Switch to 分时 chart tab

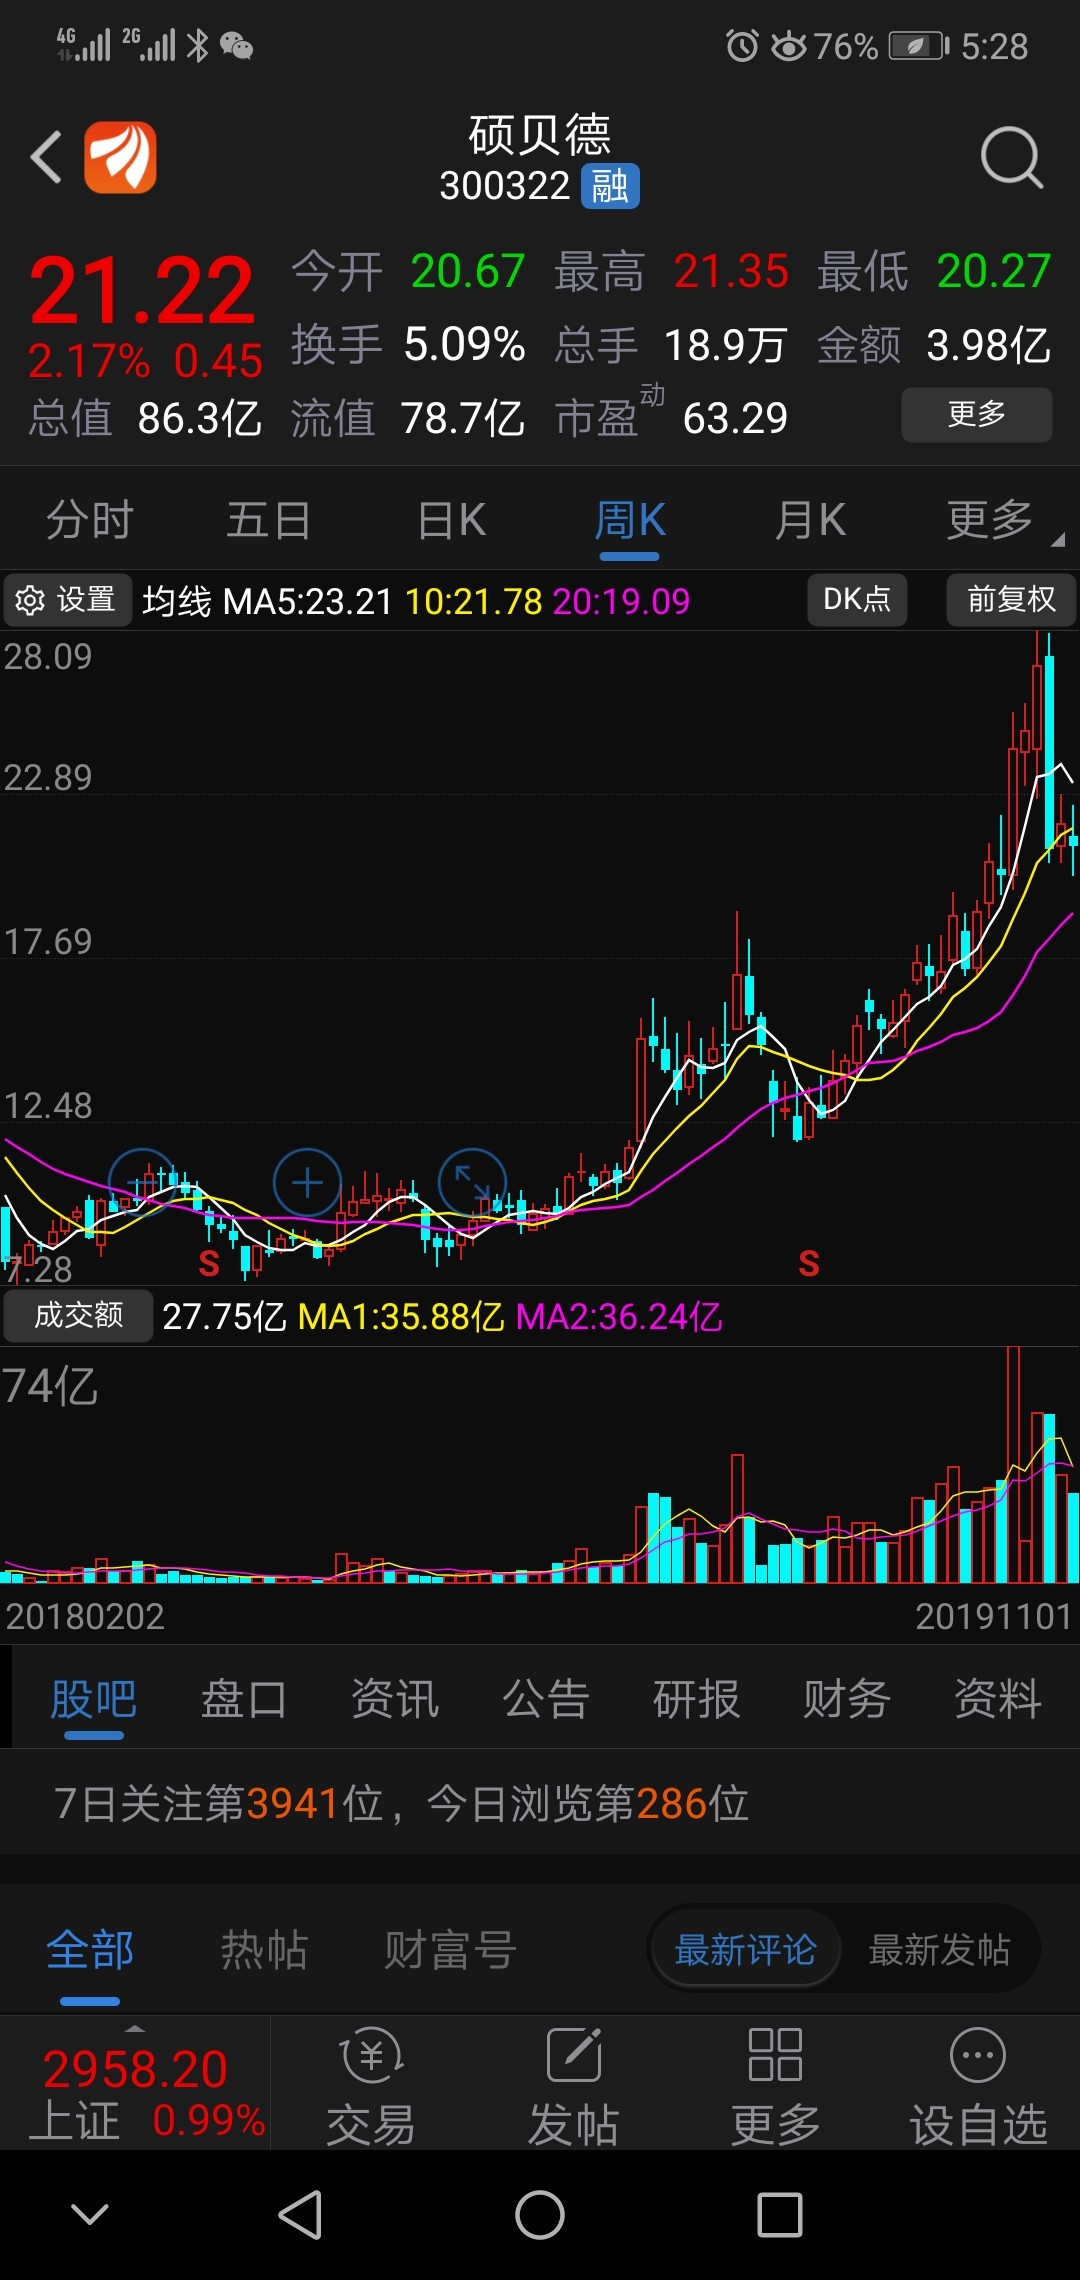point(90,520)
